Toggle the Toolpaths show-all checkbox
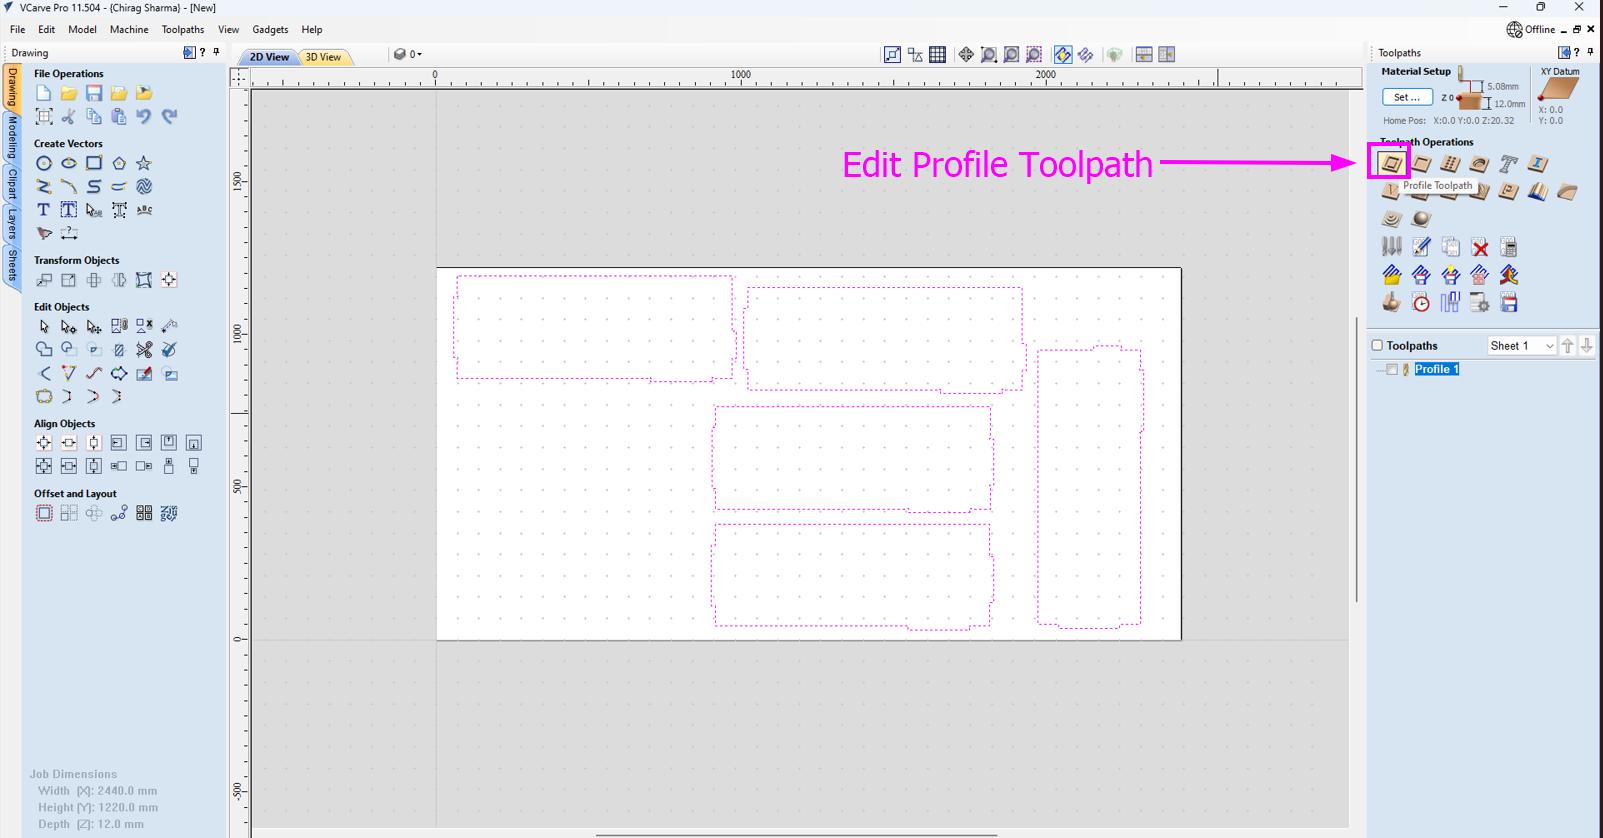Image resolution: width=1603 pixels, height=838 pixels. (x=1377, y=345)
